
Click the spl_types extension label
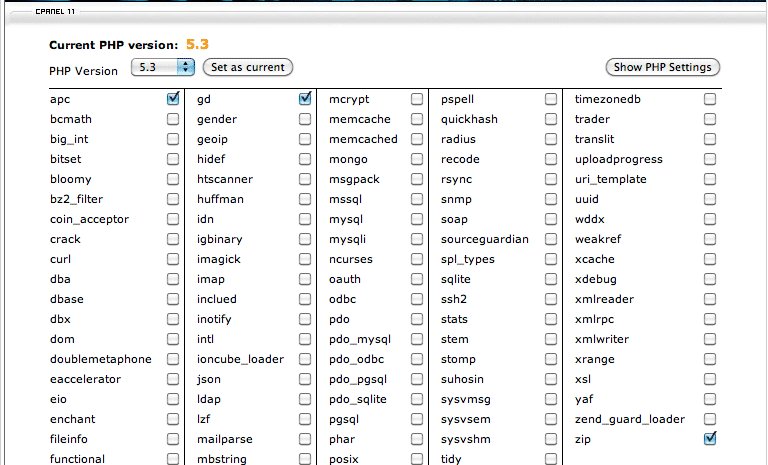[468, 259]
